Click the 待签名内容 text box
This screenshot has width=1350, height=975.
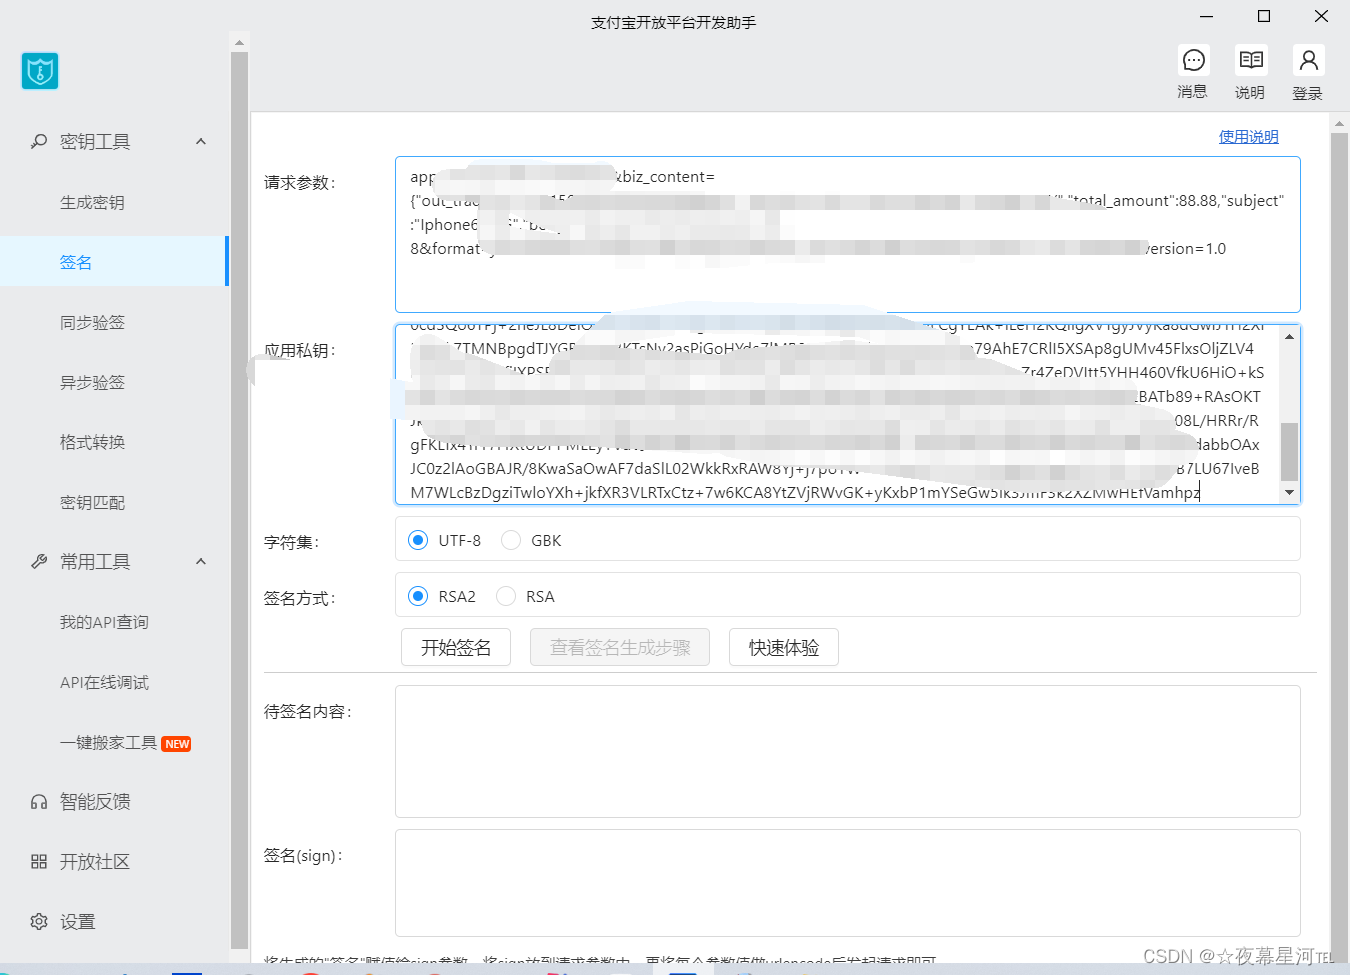(x=848, y=752)
